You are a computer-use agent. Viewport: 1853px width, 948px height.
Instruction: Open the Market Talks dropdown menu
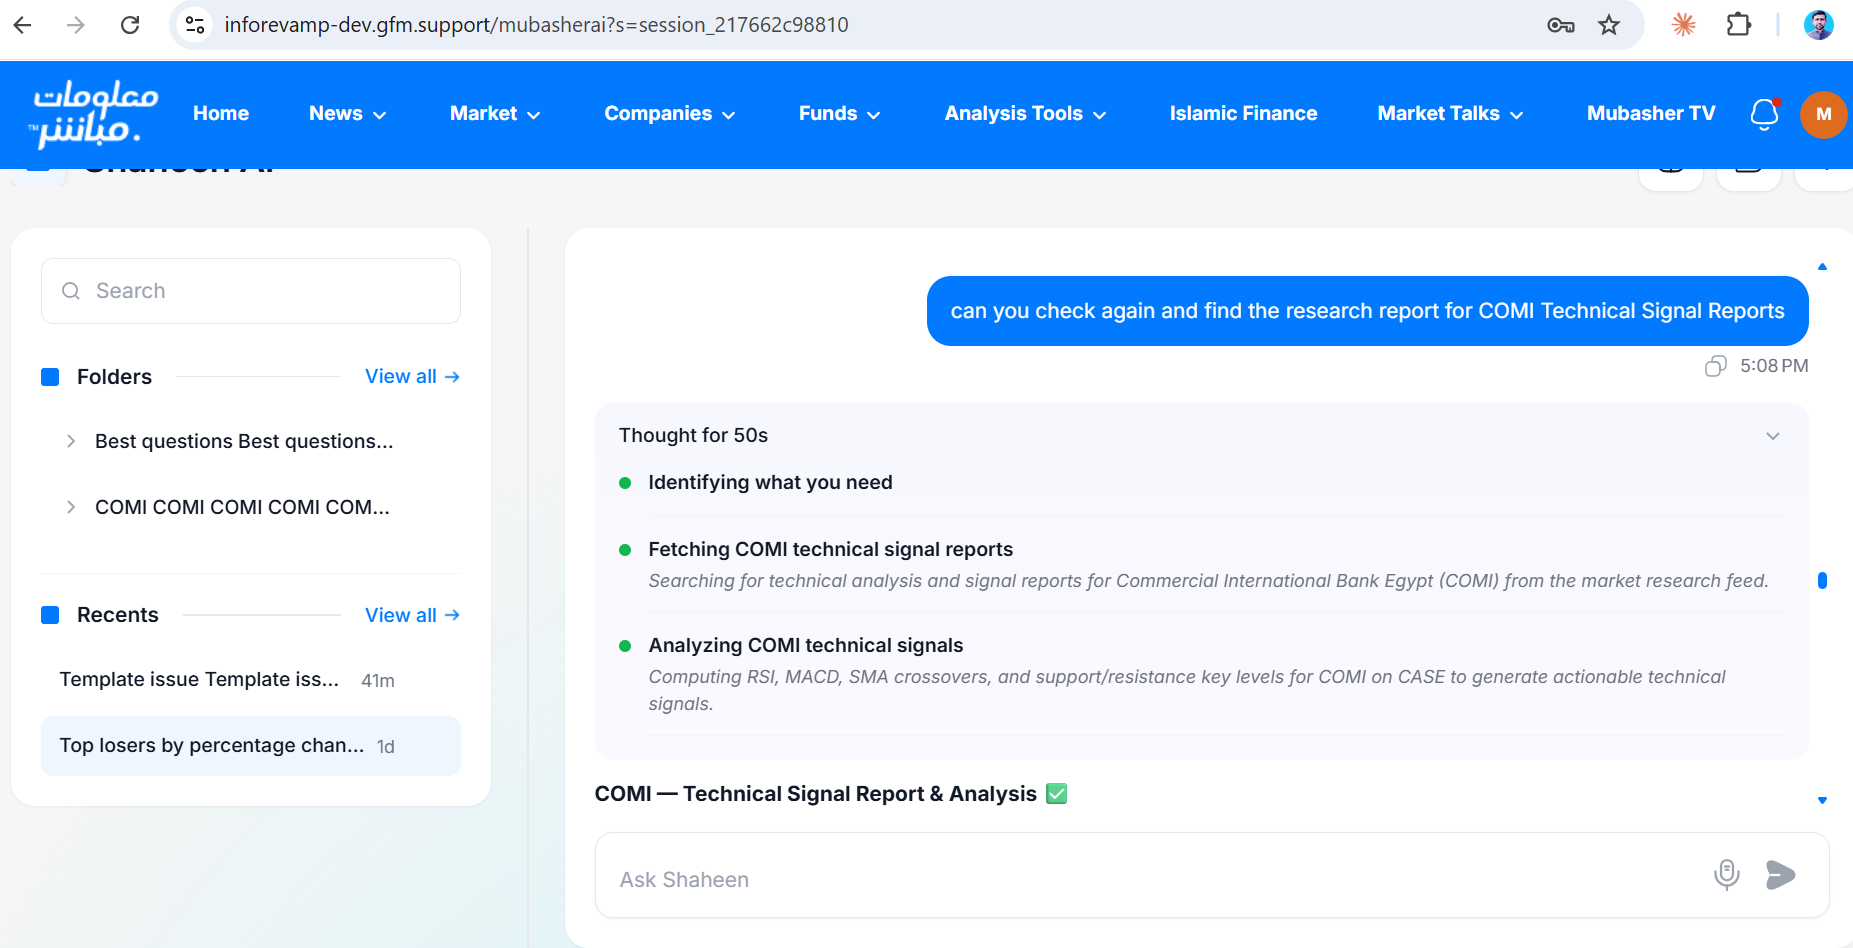click(1450, 114)
